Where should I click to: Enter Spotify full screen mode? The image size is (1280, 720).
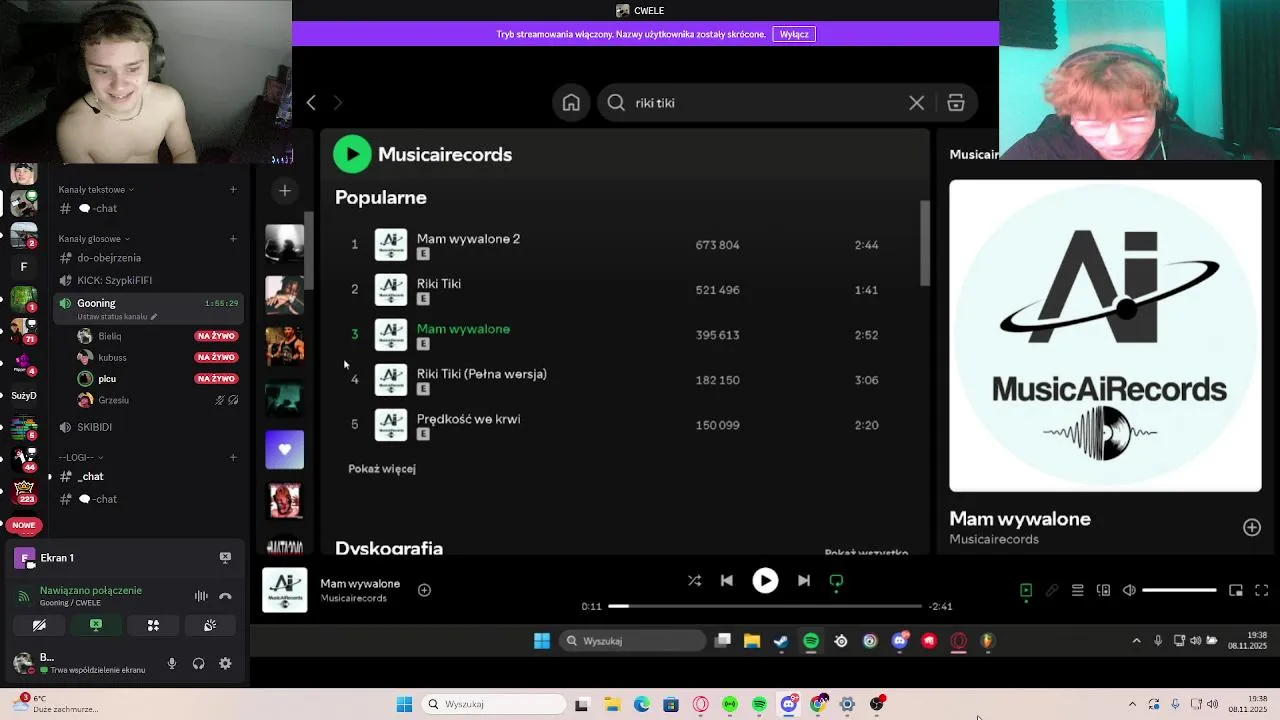point(1262,590)
